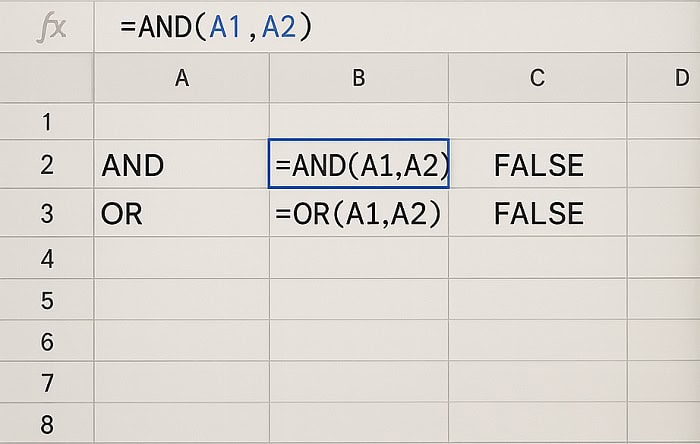
Task: Select row 3 header
Action: click(x=46, y=213)
